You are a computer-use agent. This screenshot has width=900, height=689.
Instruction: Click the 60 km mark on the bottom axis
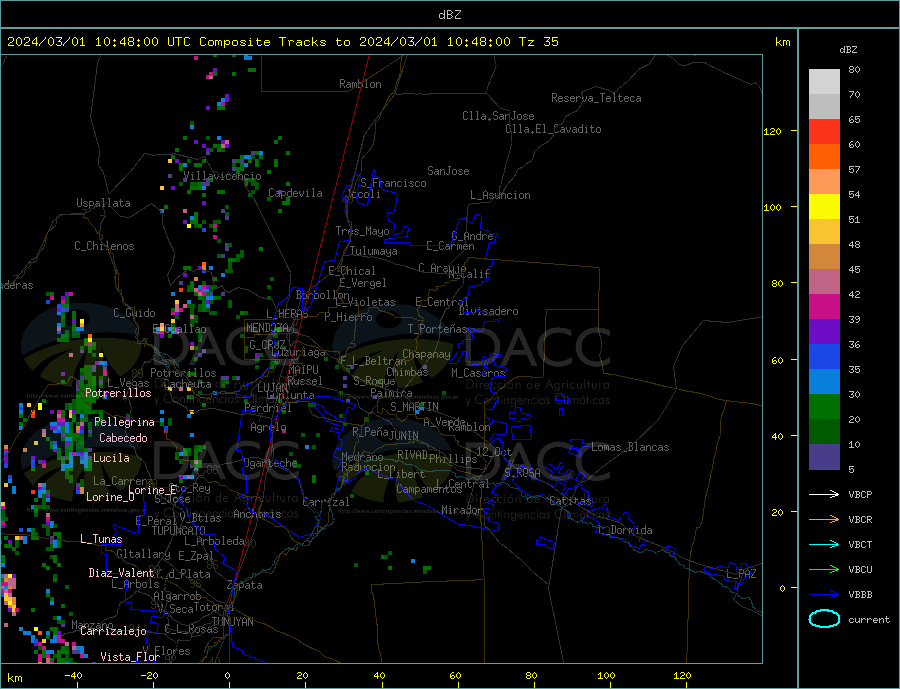(455, 676)
